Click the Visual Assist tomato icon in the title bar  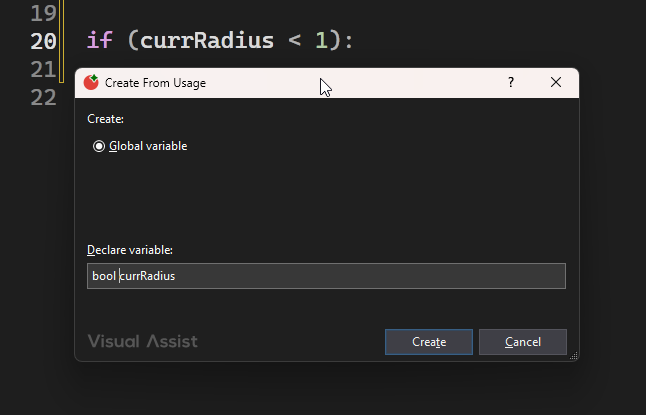(91, 82)
